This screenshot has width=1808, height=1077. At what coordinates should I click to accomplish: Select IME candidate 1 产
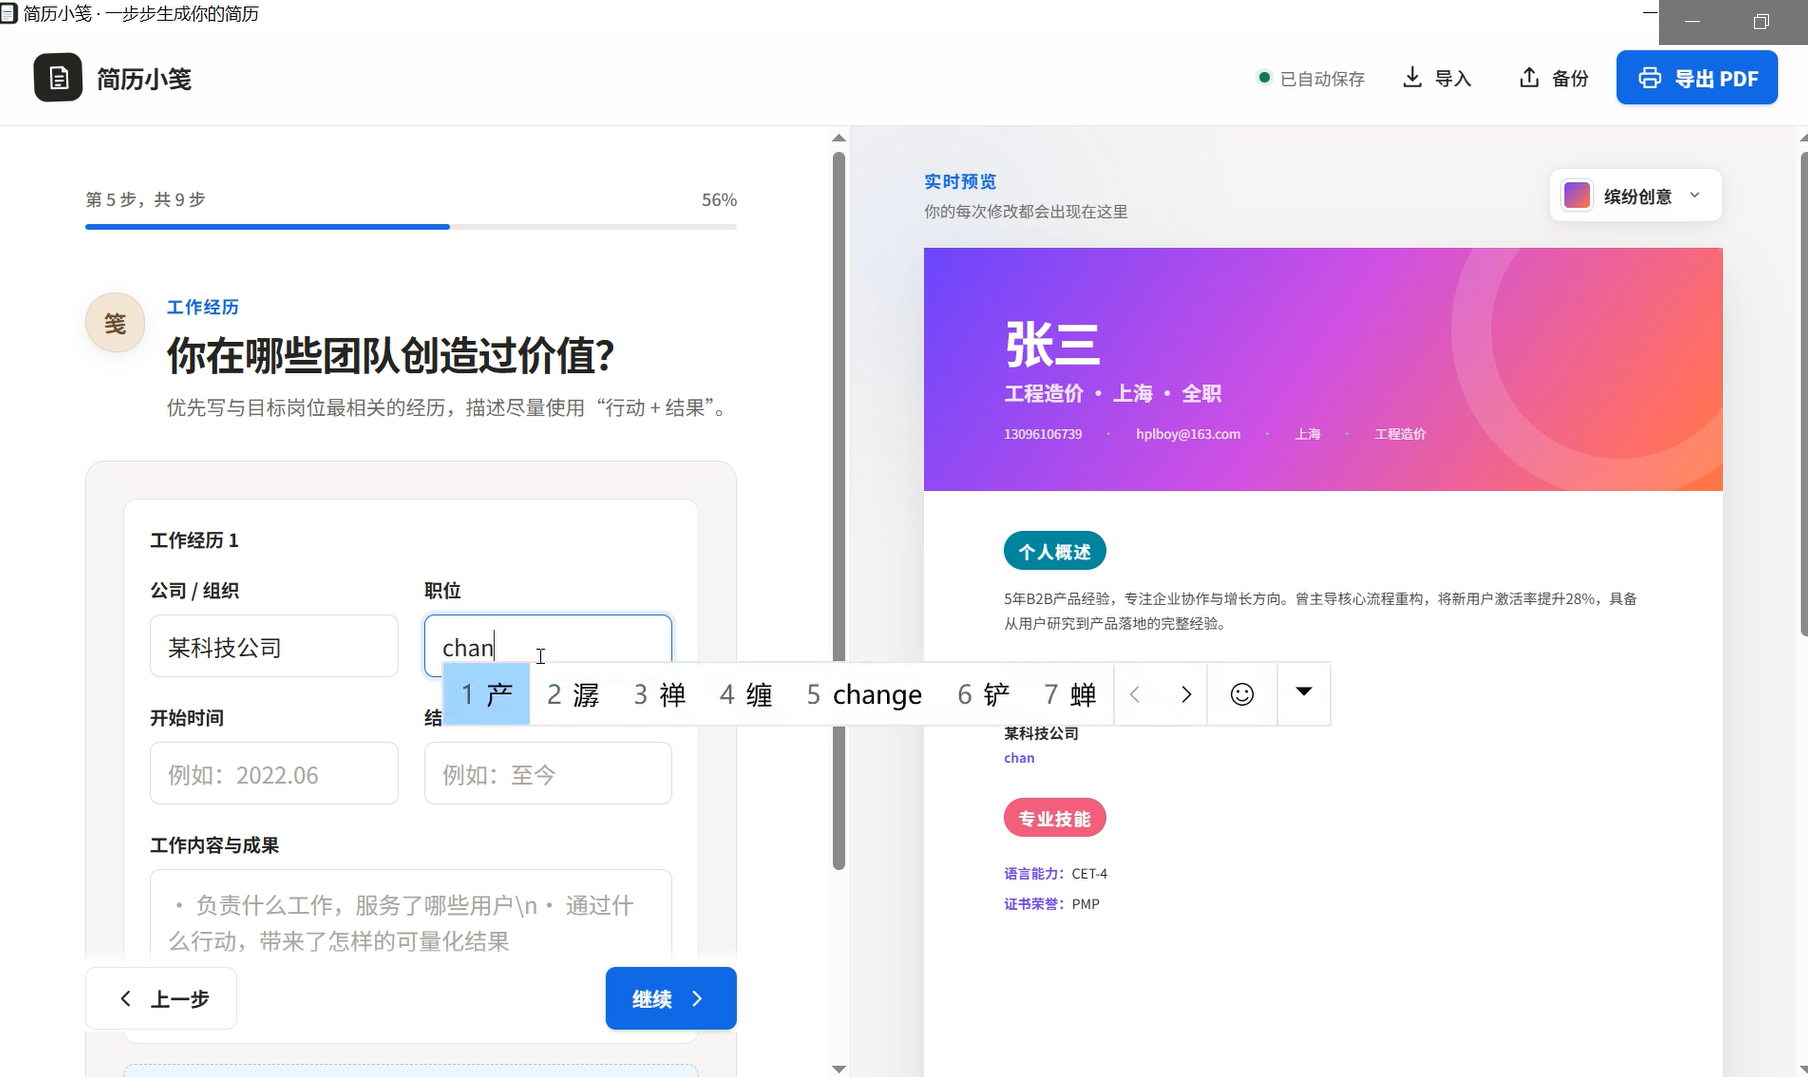tap(487, 694)
